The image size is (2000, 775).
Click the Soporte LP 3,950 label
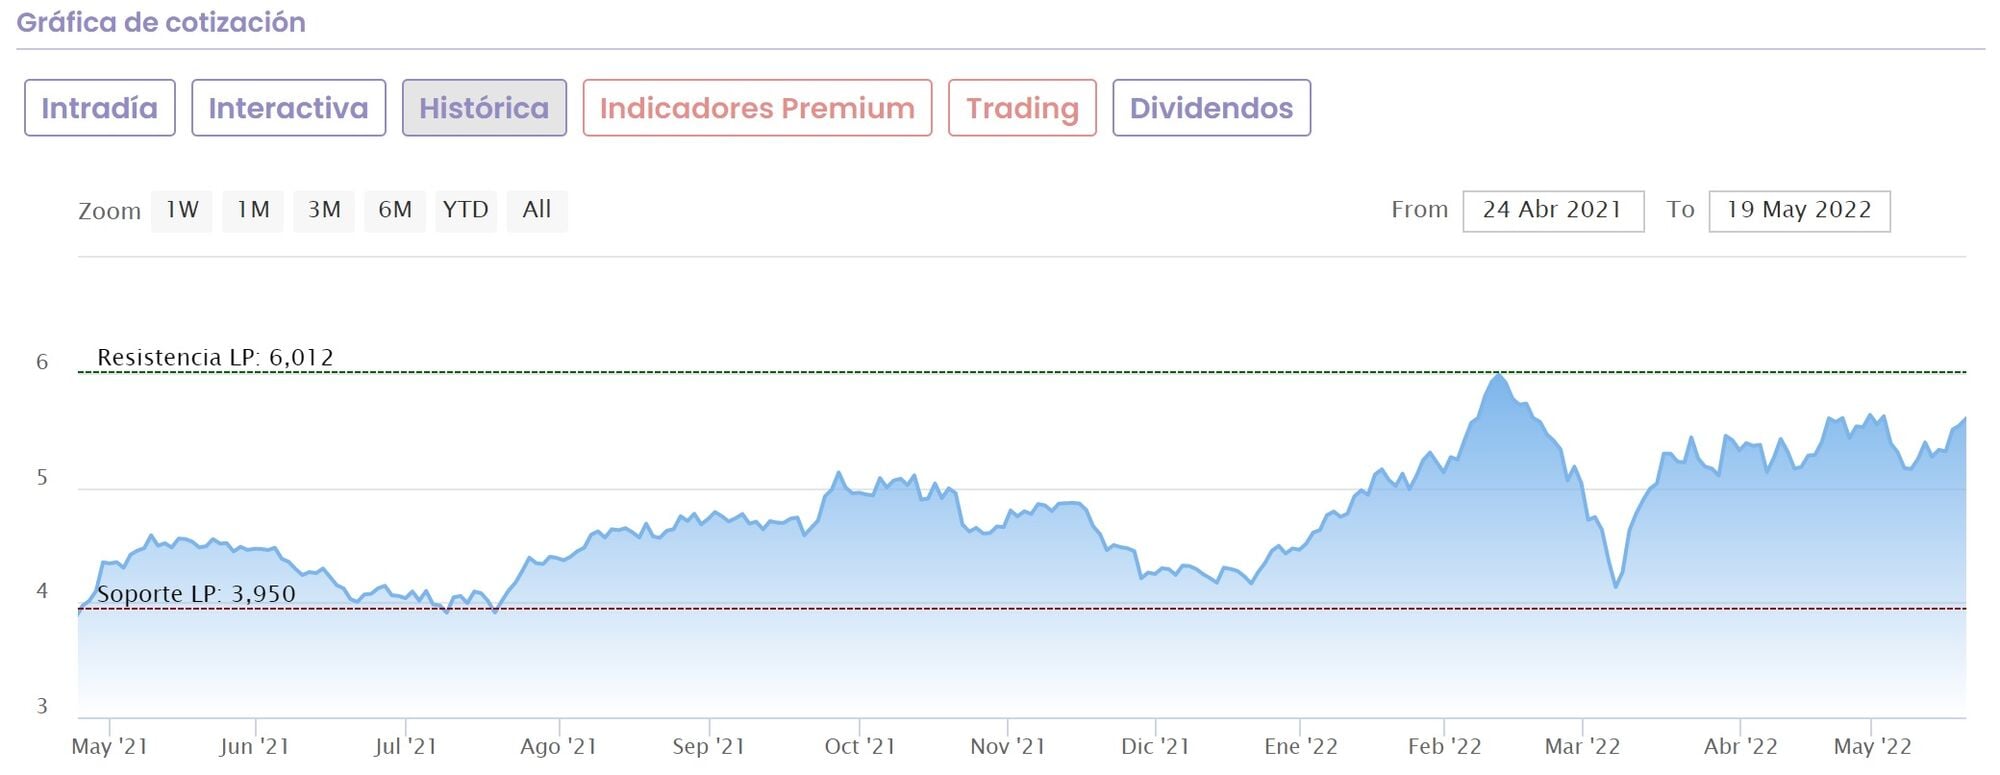pyautogui.click(x=196, y=594)
